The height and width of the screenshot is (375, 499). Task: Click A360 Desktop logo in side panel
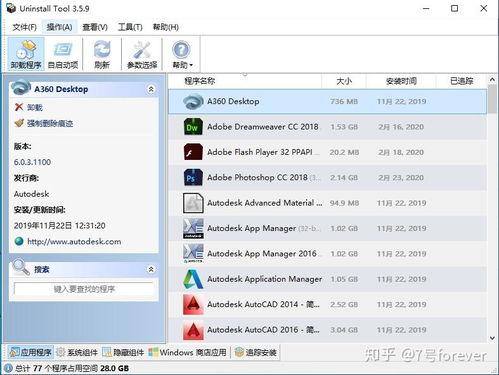point(21,88)
